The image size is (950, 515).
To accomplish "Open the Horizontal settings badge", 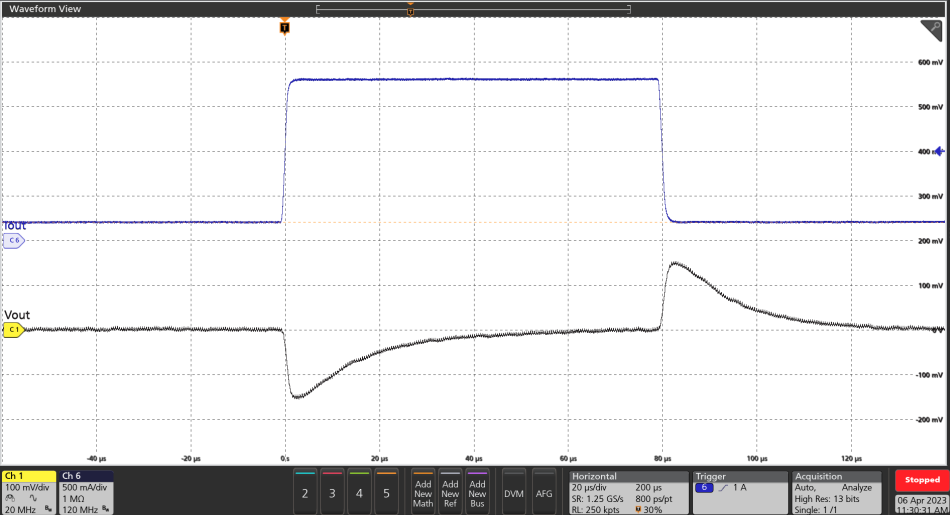I will click(626, 492).
